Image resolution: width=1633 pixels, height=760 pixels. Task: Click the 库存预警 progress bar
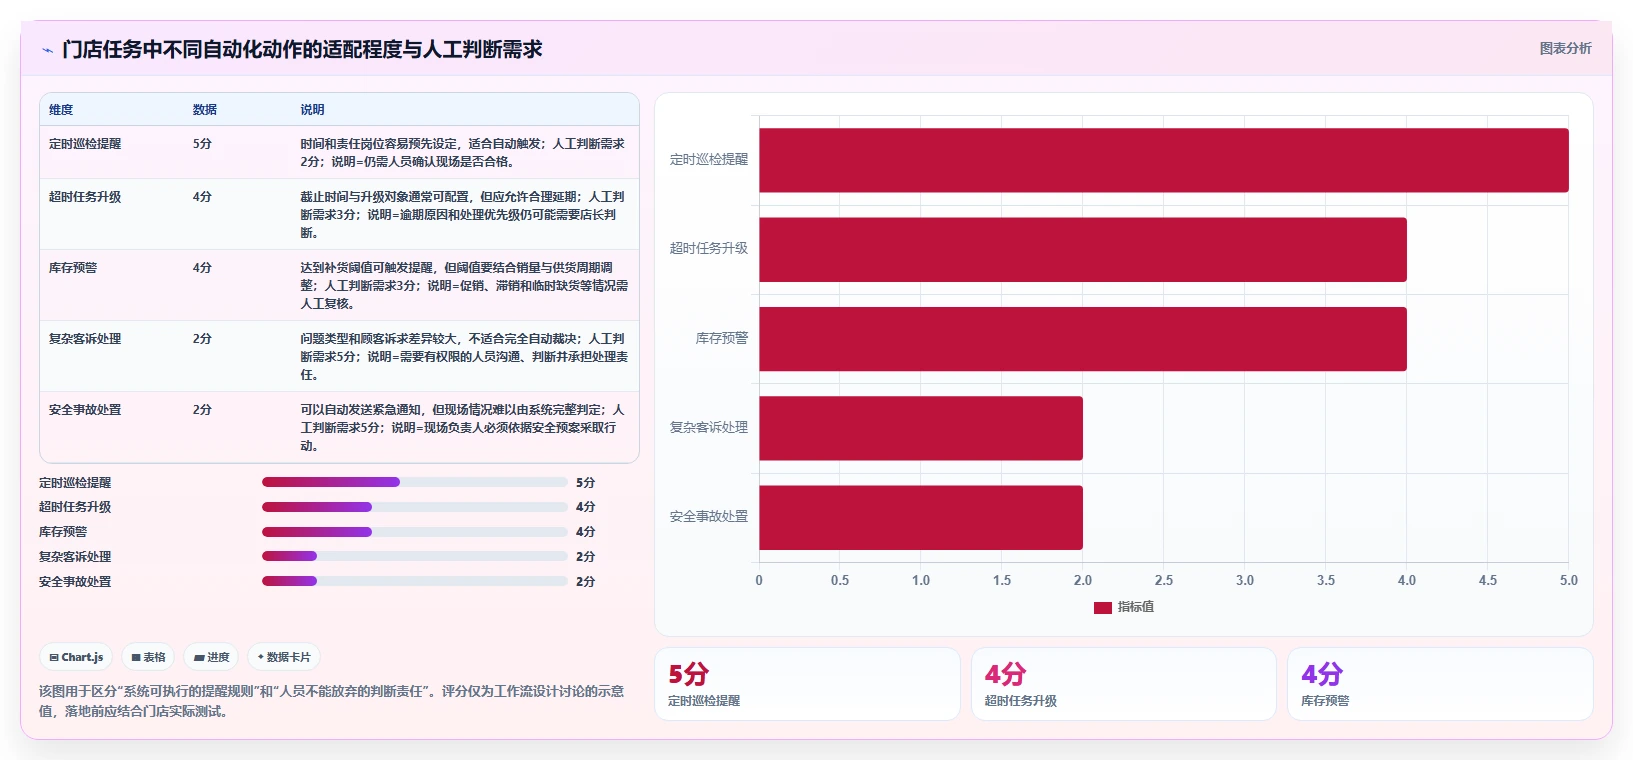[x=415, y=532]
